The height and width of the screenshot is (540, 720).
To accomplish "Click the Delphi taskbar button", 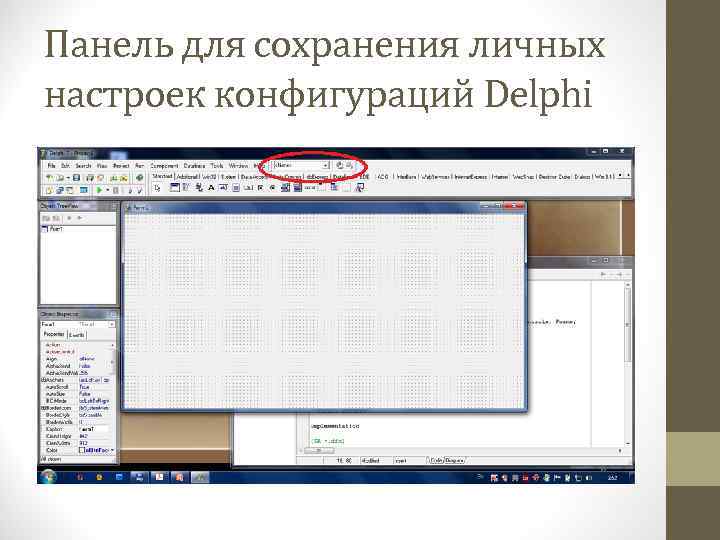I will [200, 477].
